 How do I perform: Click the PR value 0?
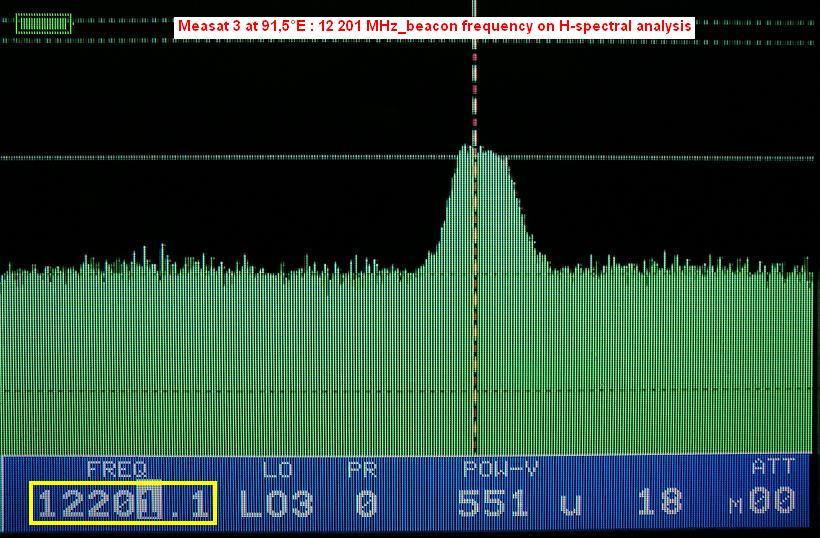[x=366, y=503]
